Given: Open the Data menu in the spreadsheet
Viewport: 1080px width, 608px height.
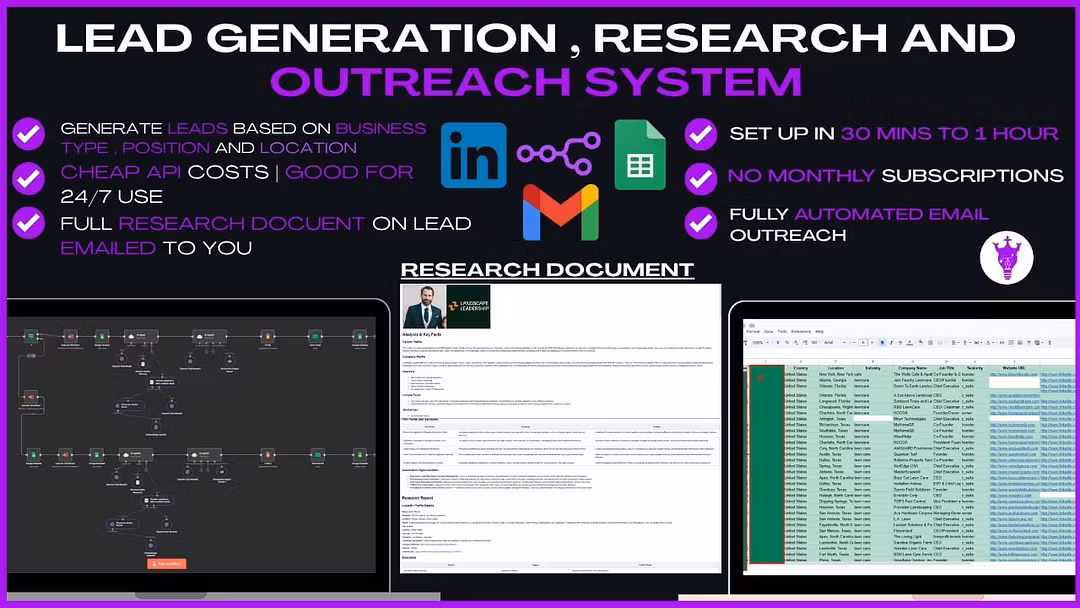Looking at the screenshot, I should tap(769, 331).
